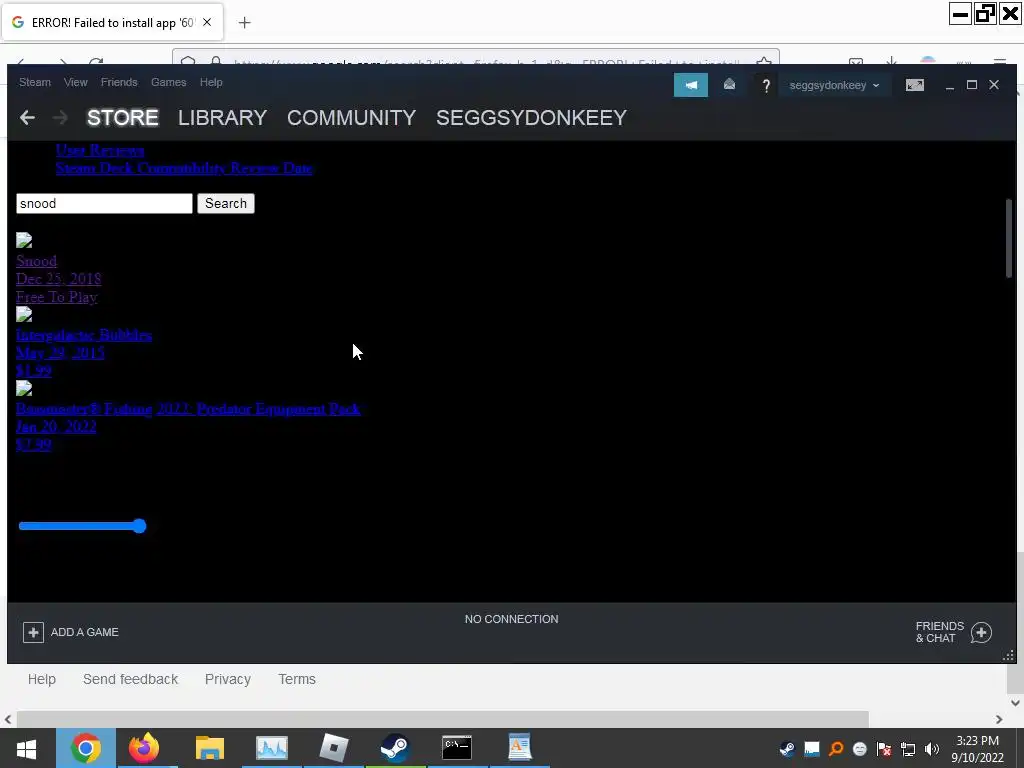Click the orange magnifier tray icon

(x=836, y=748)
